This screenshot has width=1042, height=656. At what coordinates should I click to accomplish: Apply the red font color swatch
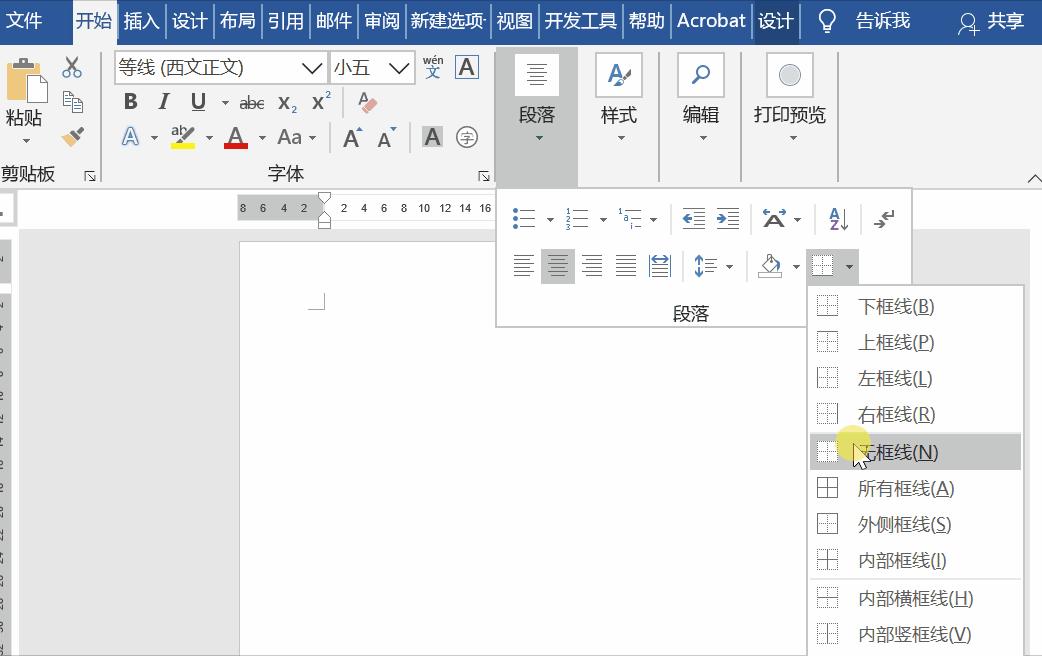pyautogui.click(x=236, y=137)
